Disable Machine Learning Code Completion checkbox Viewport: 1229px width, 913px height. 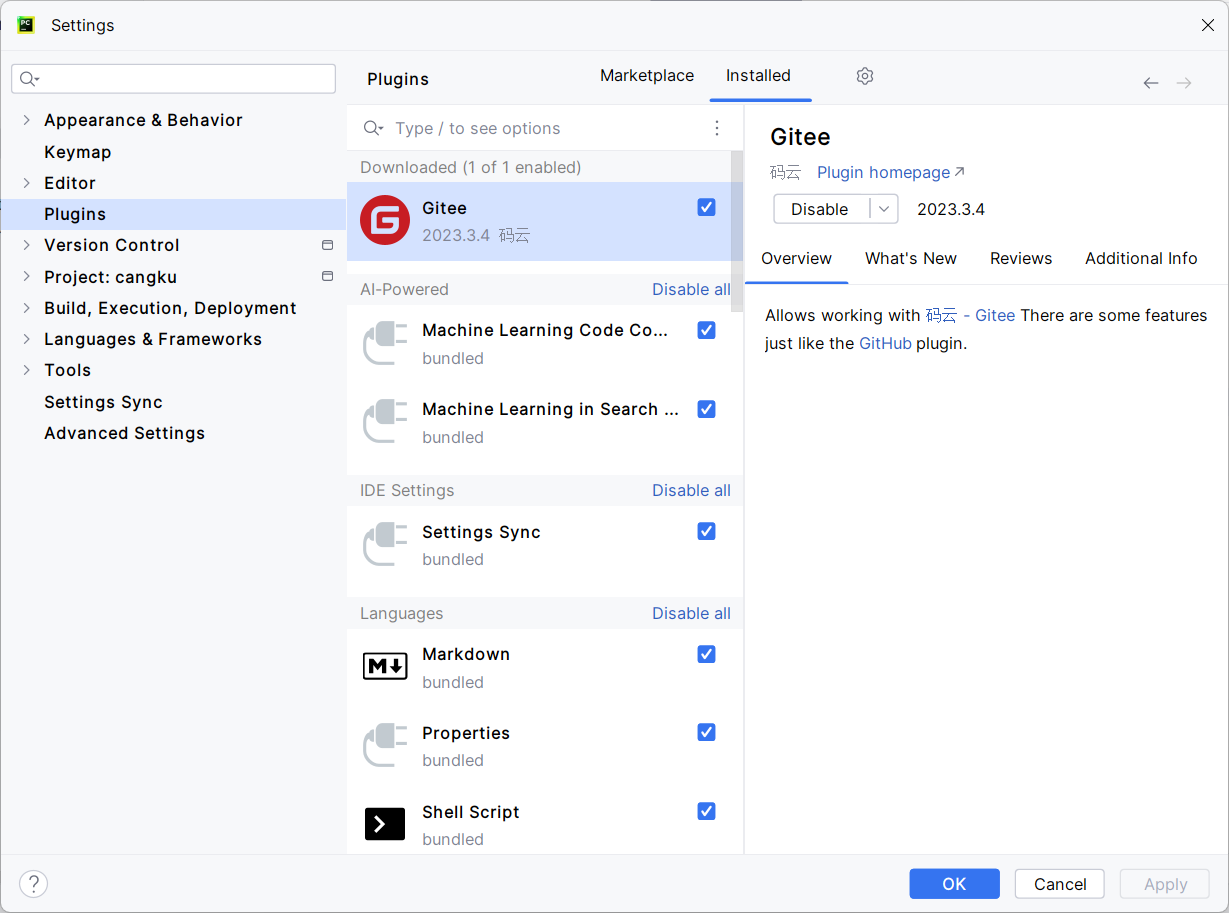pos(707,330)
